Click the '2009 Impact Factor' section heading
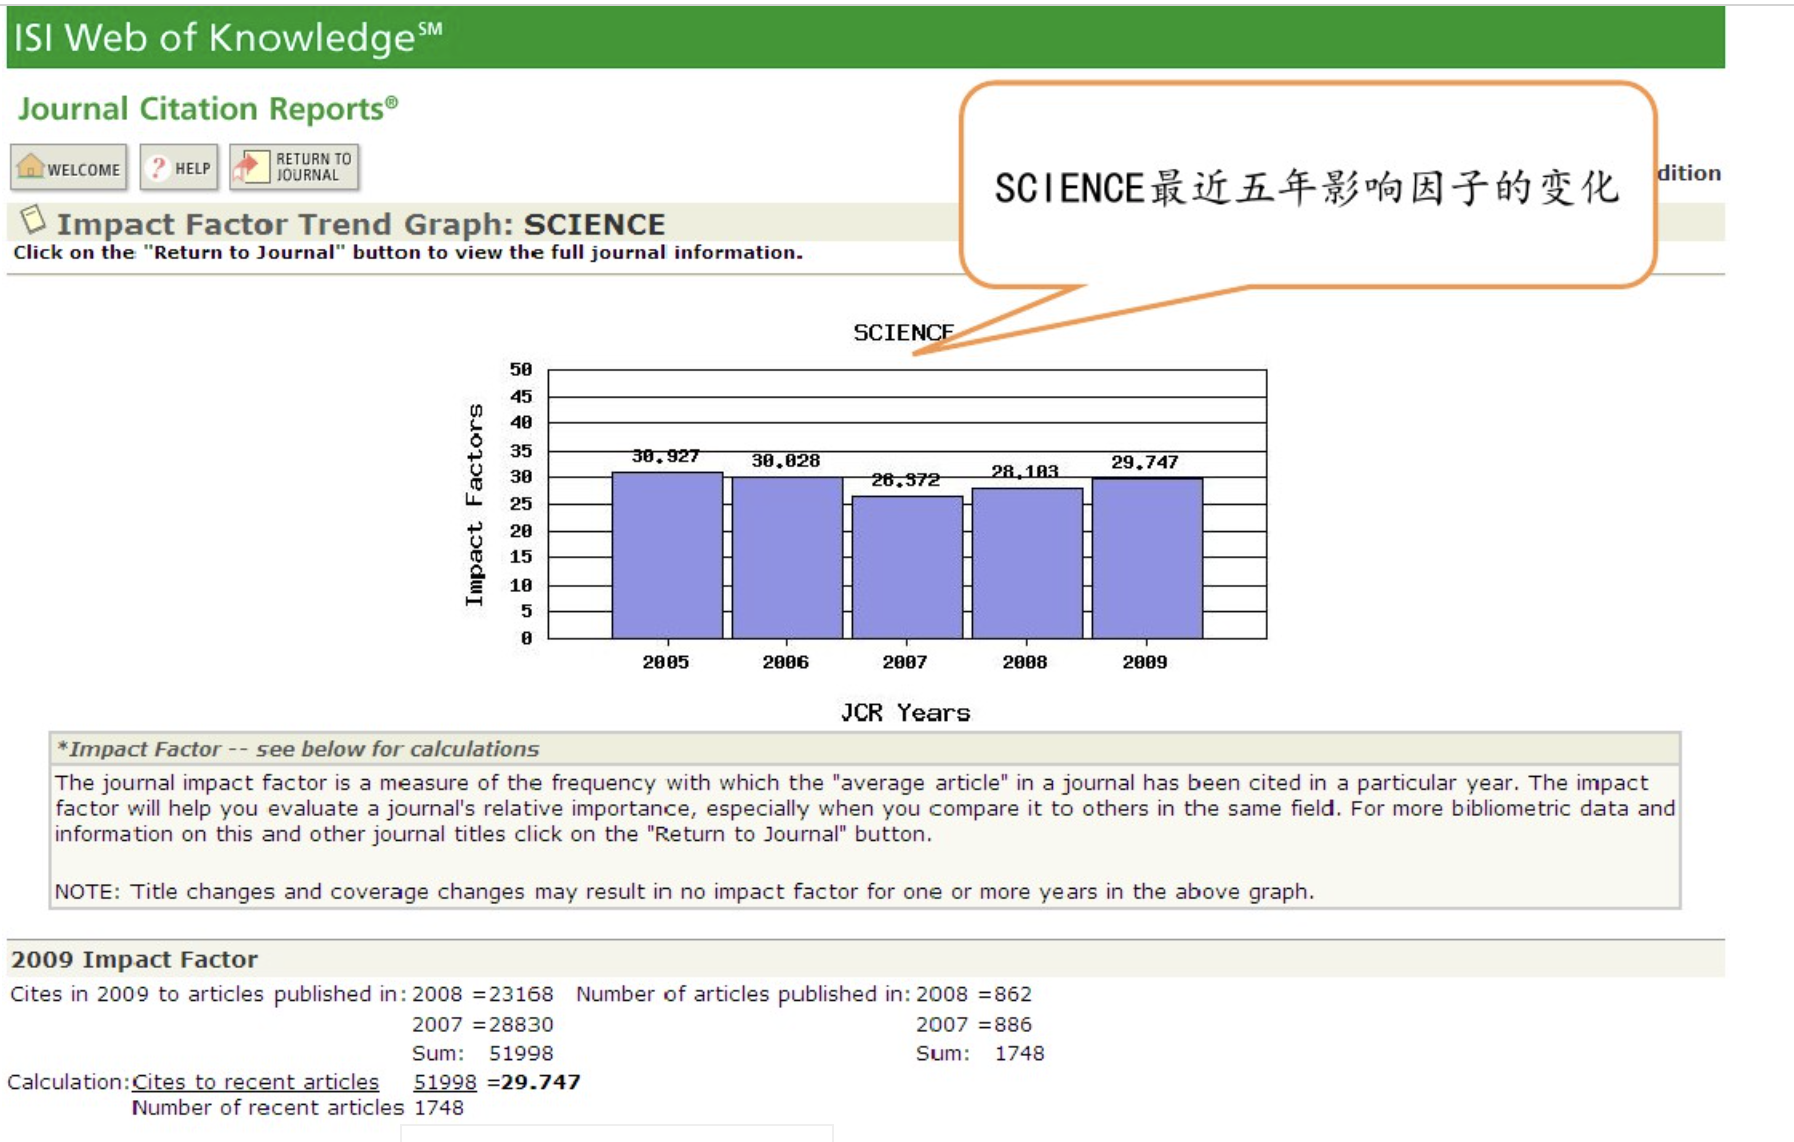 coord(135,959)
